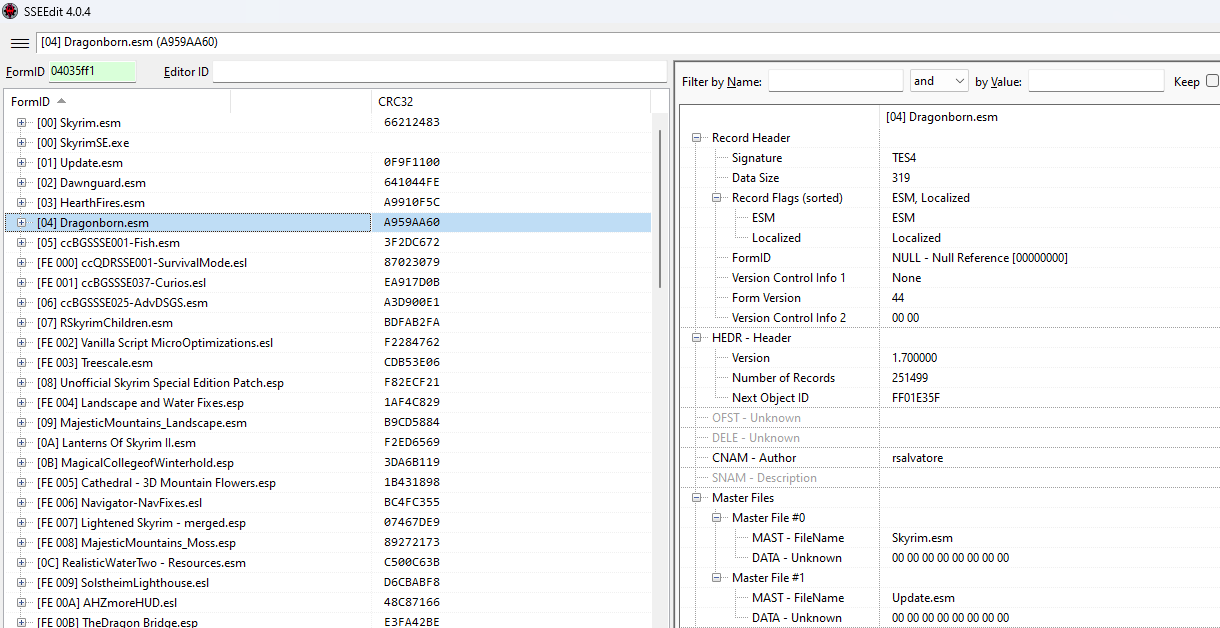Collapse the Record Header section
The width and height of the screenshot is (1220, 628).
point(696,137)
